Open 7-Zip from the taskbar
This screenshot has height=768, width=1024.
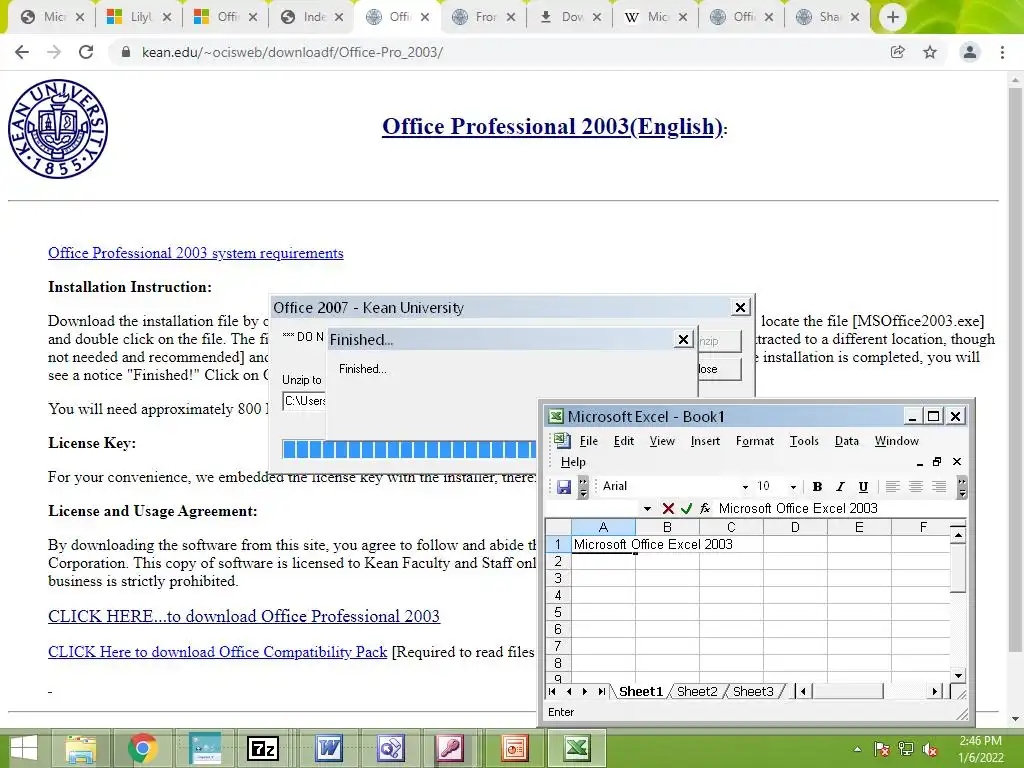pos(263,748)
